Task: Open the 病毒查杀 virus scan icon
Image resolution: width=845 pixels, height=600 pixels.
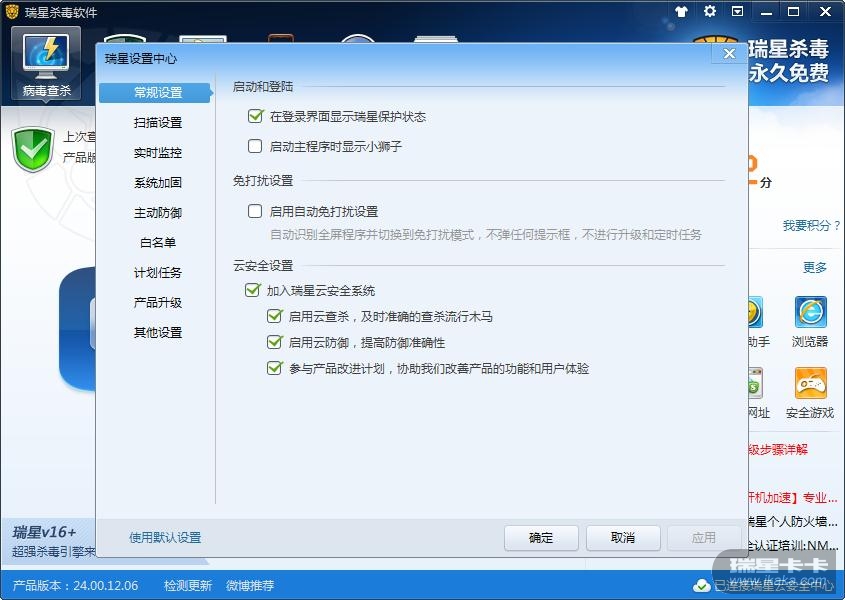Action: click(46, 65)
